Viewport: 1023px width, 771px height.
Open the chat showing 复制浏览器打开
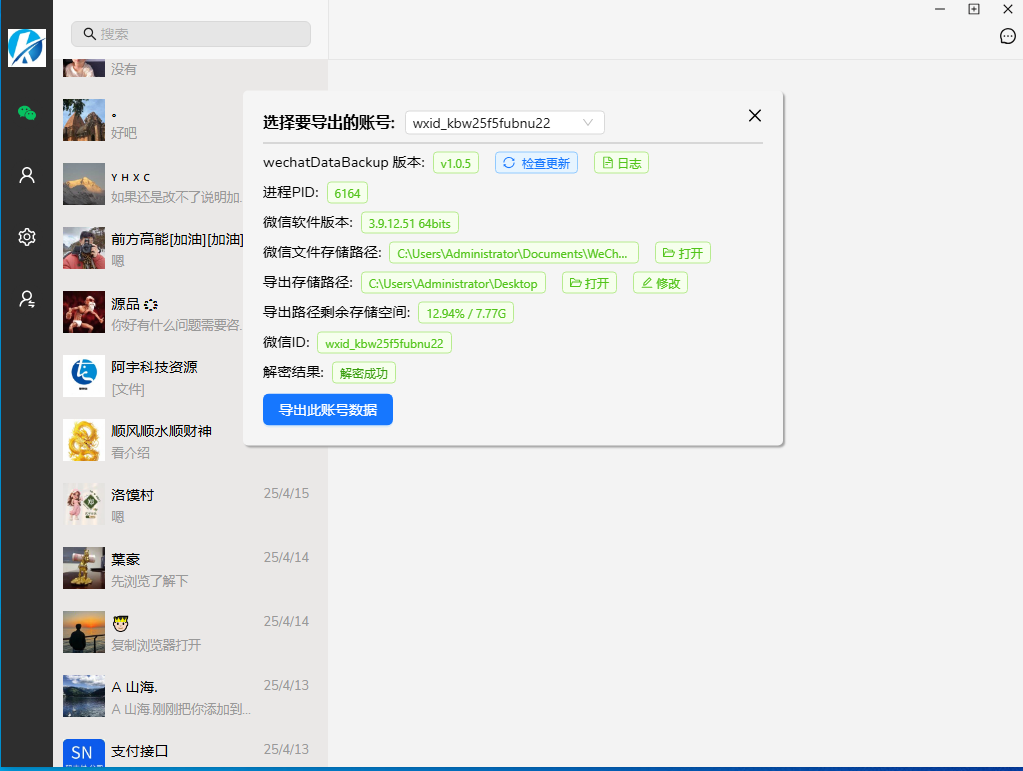pos(191,632)
